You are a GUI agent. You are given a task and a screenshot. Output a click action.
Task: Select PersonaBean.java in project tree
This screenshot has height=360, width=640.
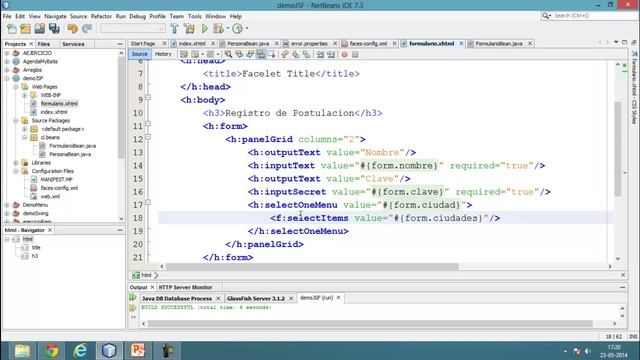[x=70, y=154]
